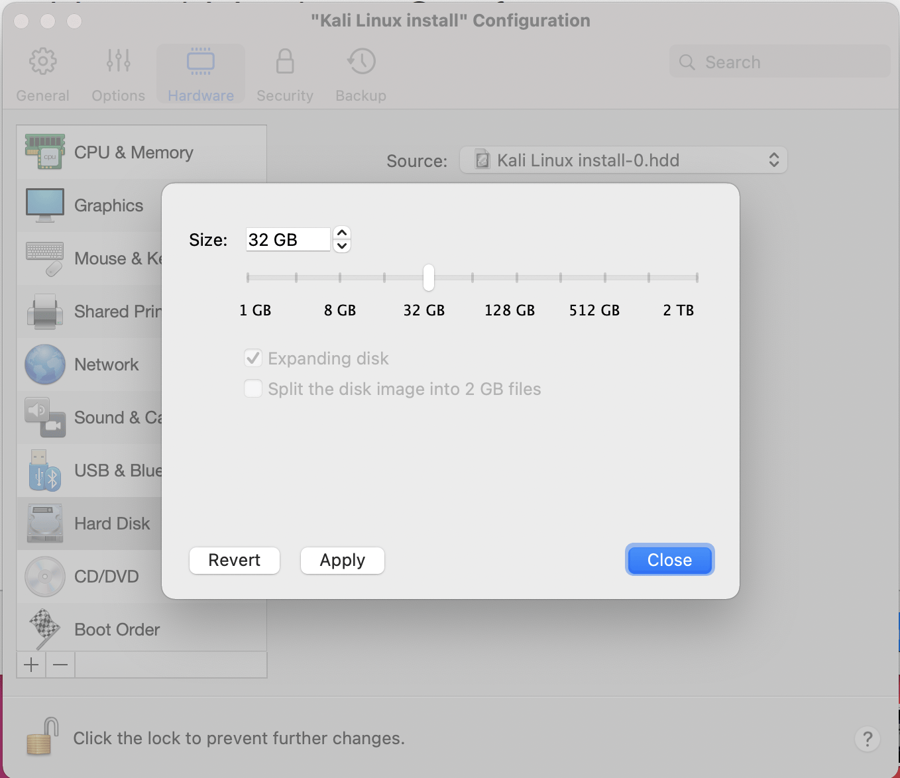Click the Revert button
The width and height of the screenshot is (900, 778).
pos(234,560)
